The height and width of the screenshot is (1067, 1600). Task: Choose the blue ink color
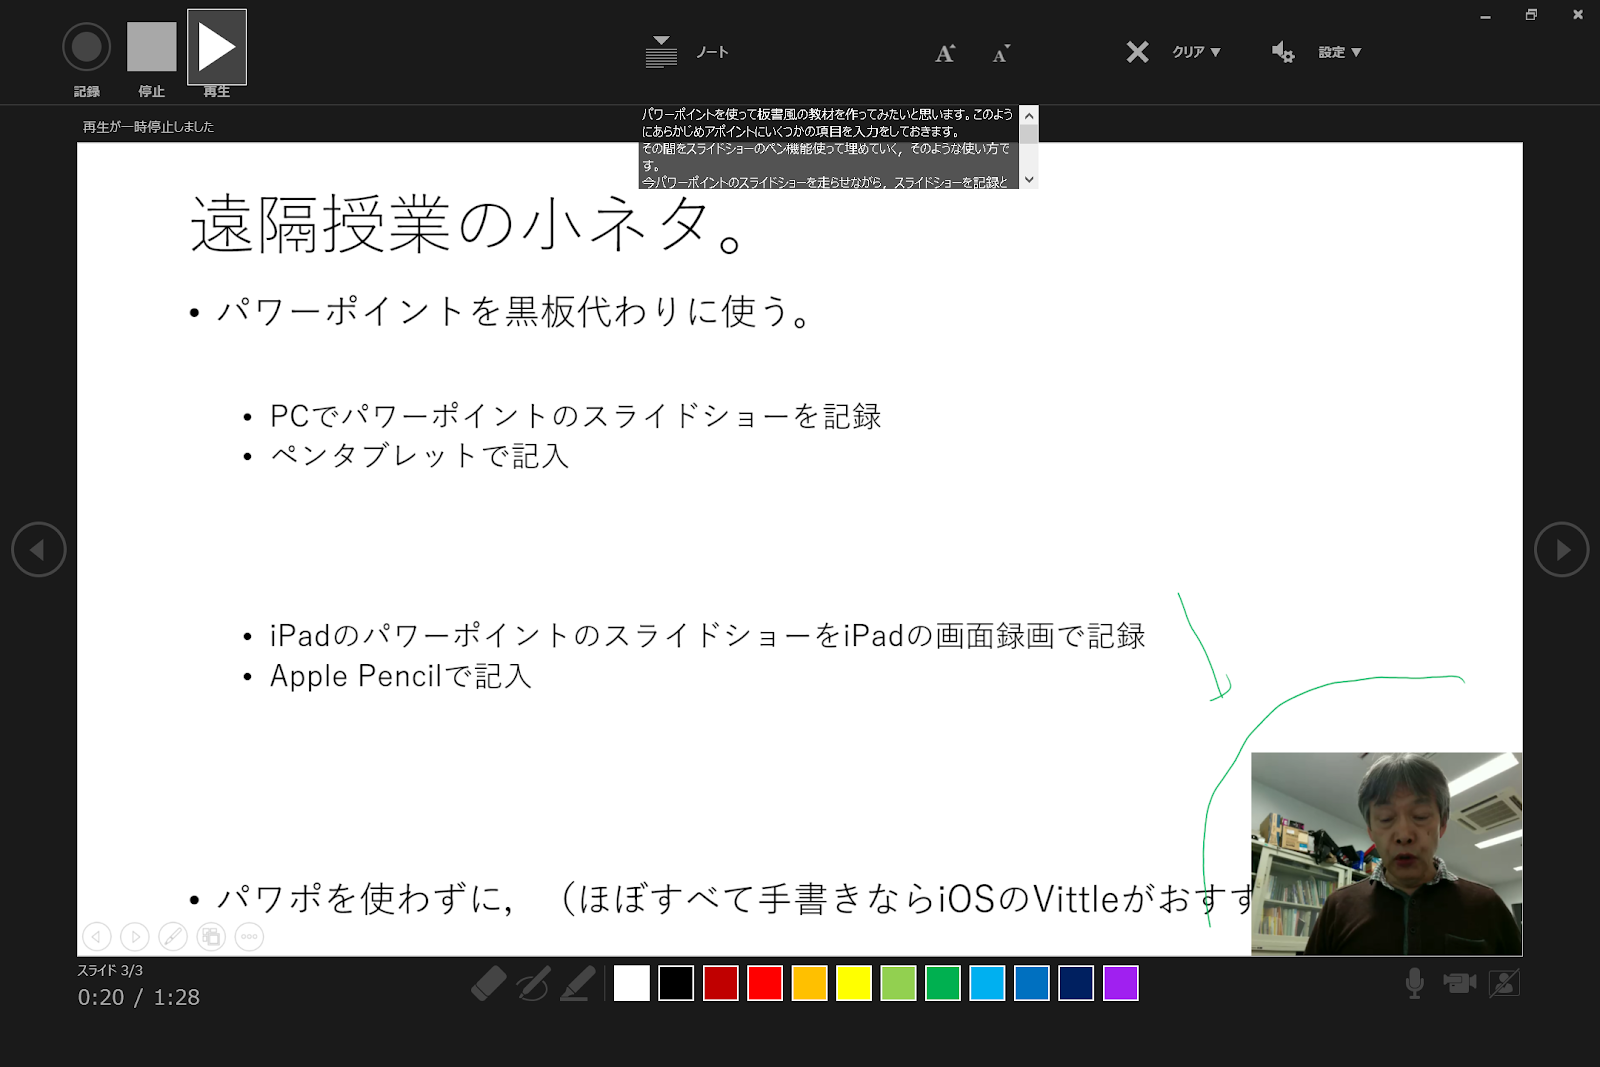click(x=1032, y=983)
